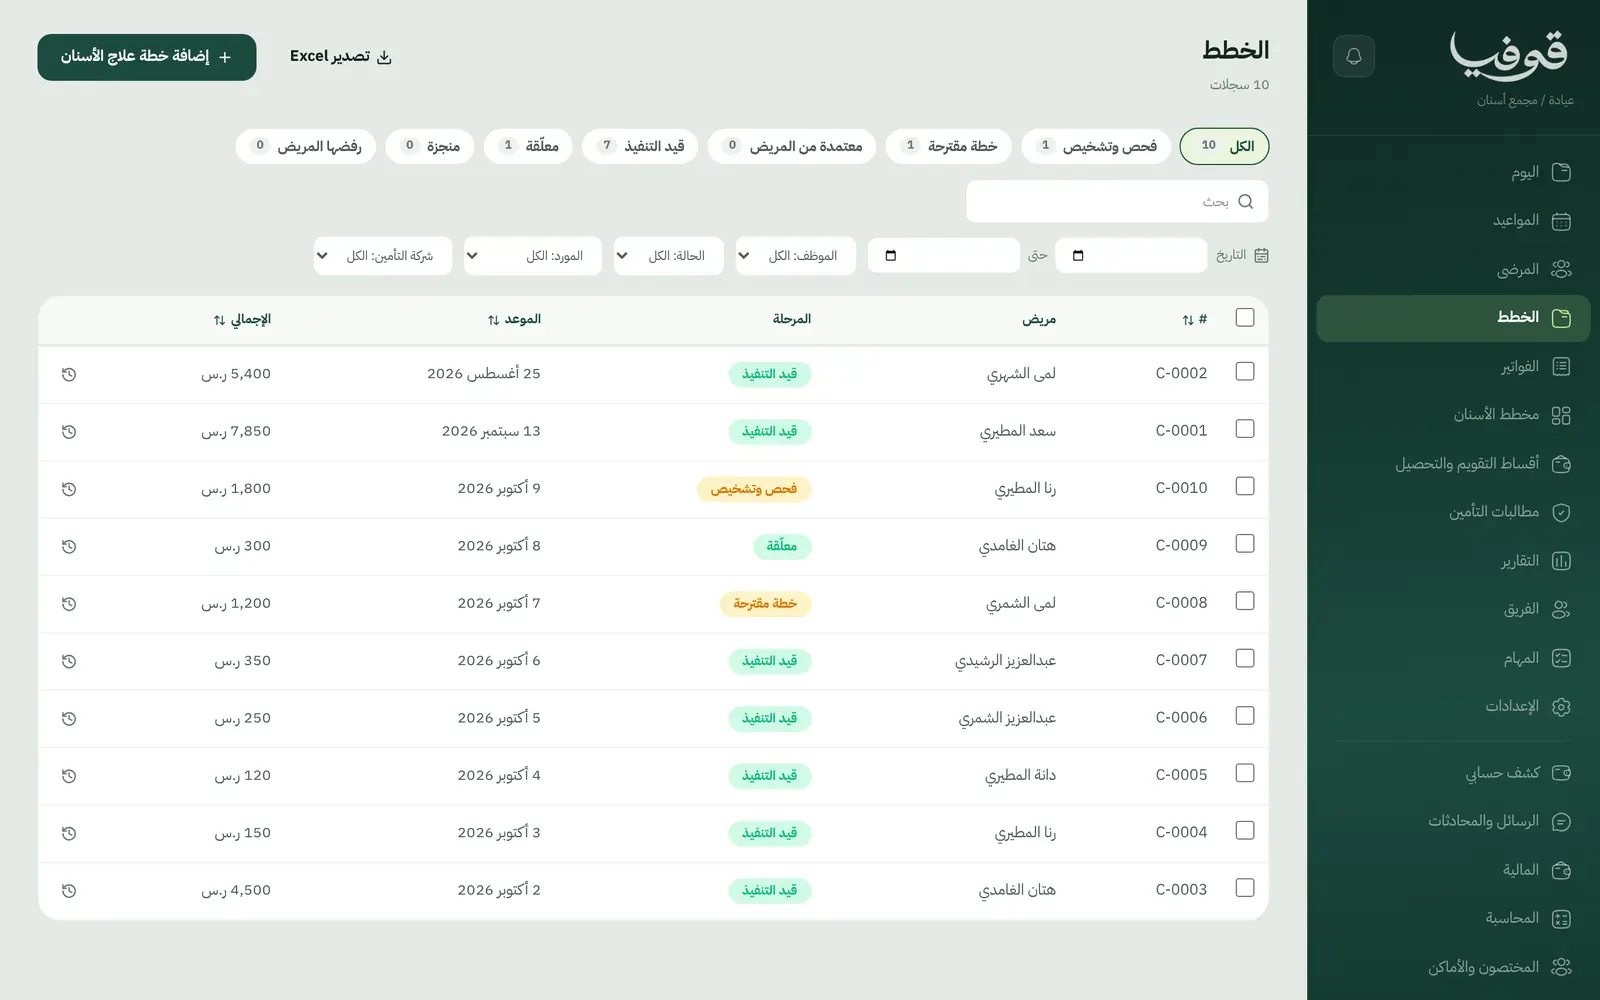This screenshot has height=1000, width=1600.
Task: Switch to قيد التنفيذ tab
Action: tap(641, 146)
